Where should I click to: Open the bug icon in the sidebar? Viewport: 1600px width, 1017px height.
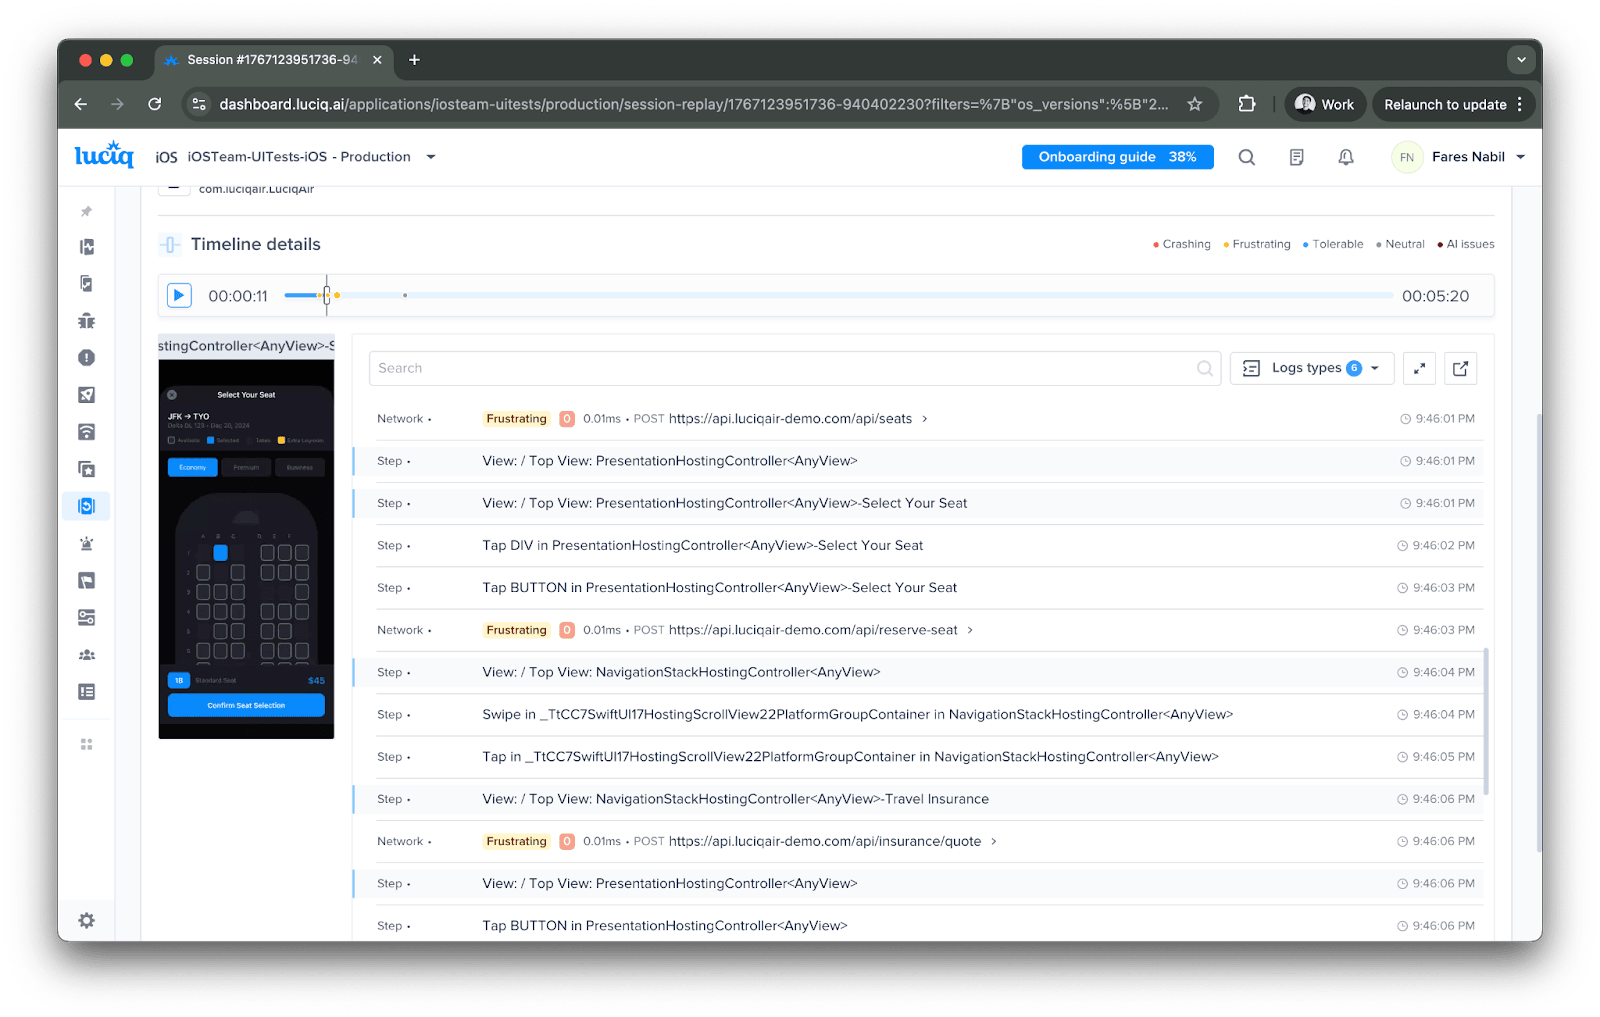coord(87,321)
